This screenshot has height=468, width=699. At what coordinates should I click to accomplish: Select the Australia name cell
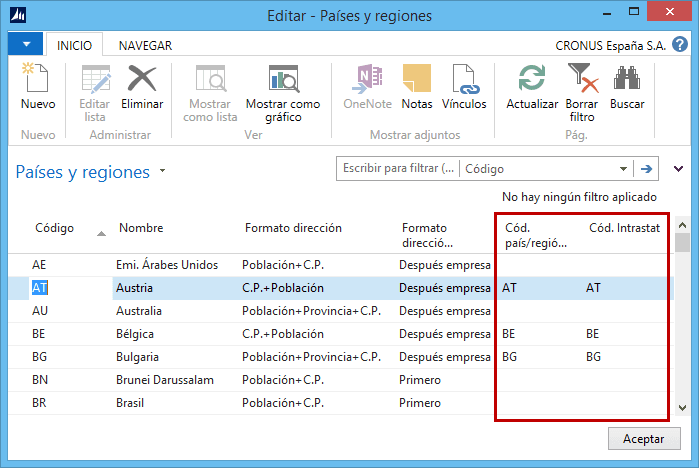pos(139,311)
